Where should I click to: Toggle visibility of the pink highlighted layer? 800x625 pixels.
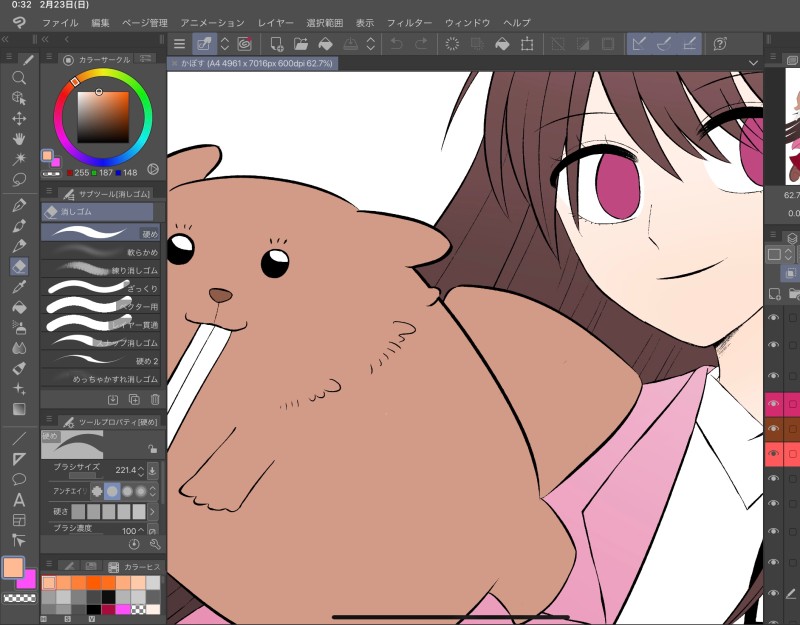pos(773,404)
